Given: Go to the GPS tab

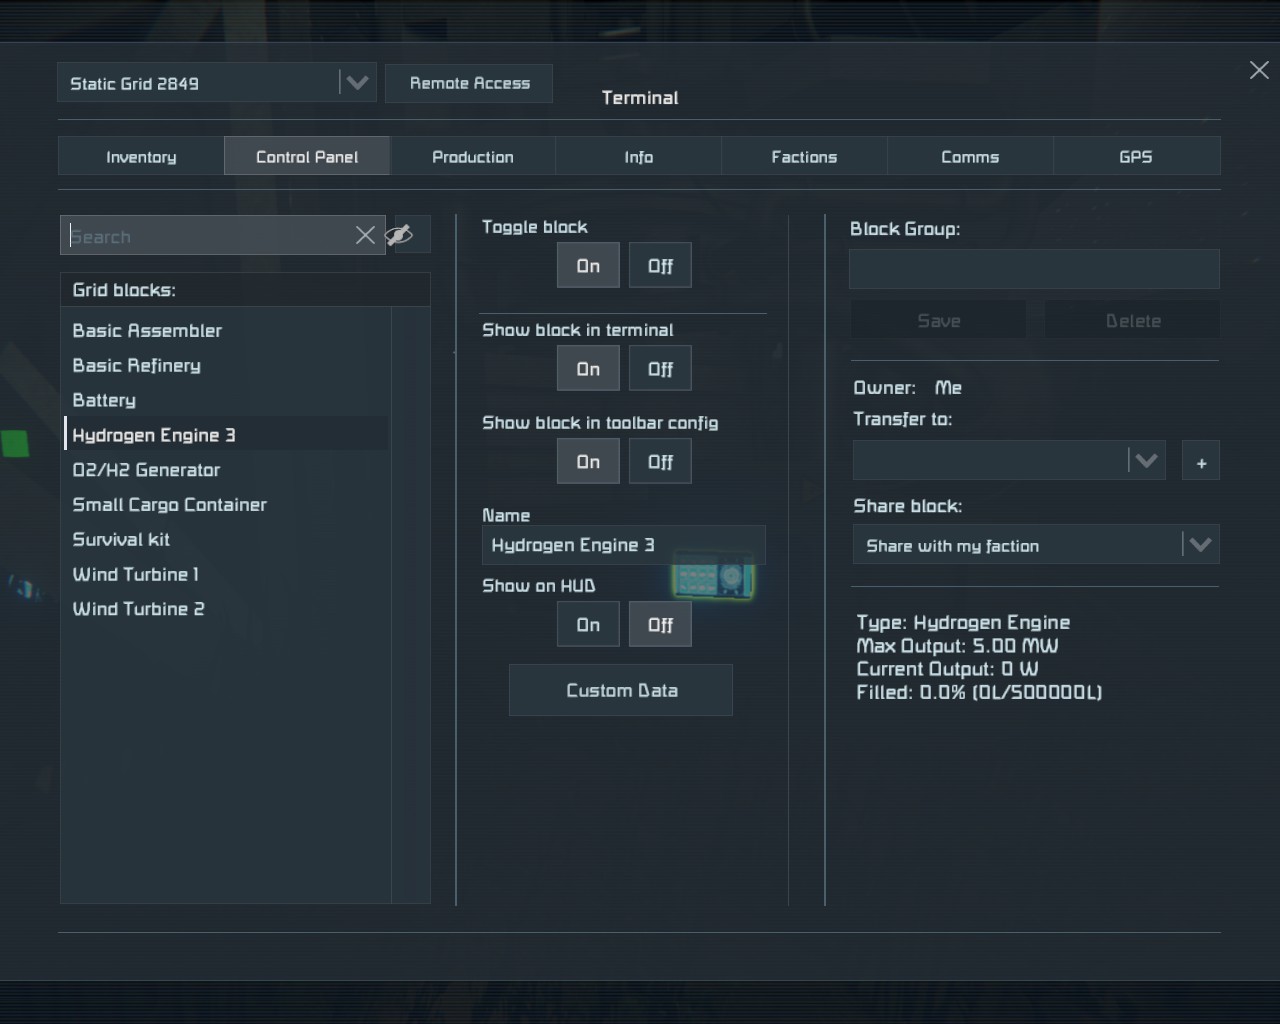Looking at the screenshot, I should pyautogui.click(x=1136, y=157).
